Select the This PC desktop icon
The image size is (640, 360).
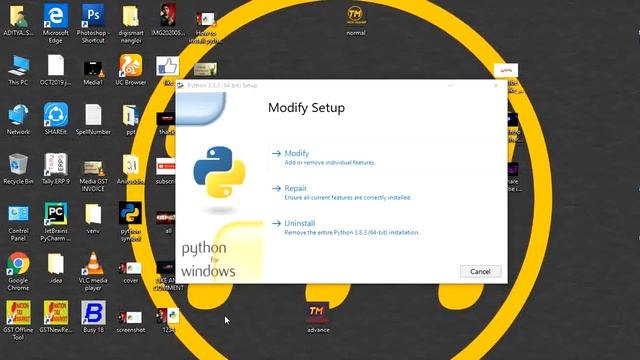18,70
